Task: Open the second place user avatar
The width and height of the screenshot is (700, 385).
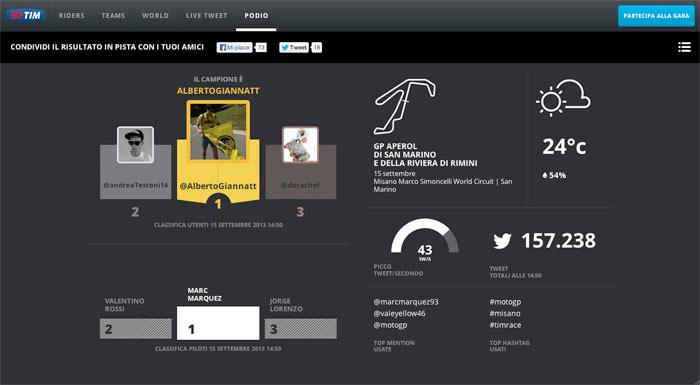Action: (135, 145)
